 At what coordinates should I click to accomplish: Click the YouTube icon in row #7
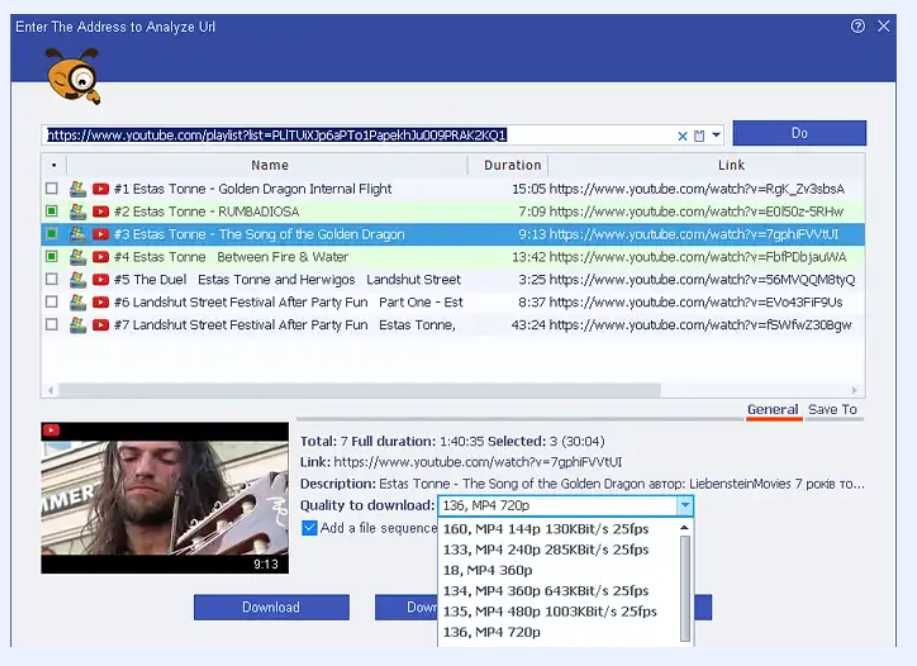click(x=101, y=325)
